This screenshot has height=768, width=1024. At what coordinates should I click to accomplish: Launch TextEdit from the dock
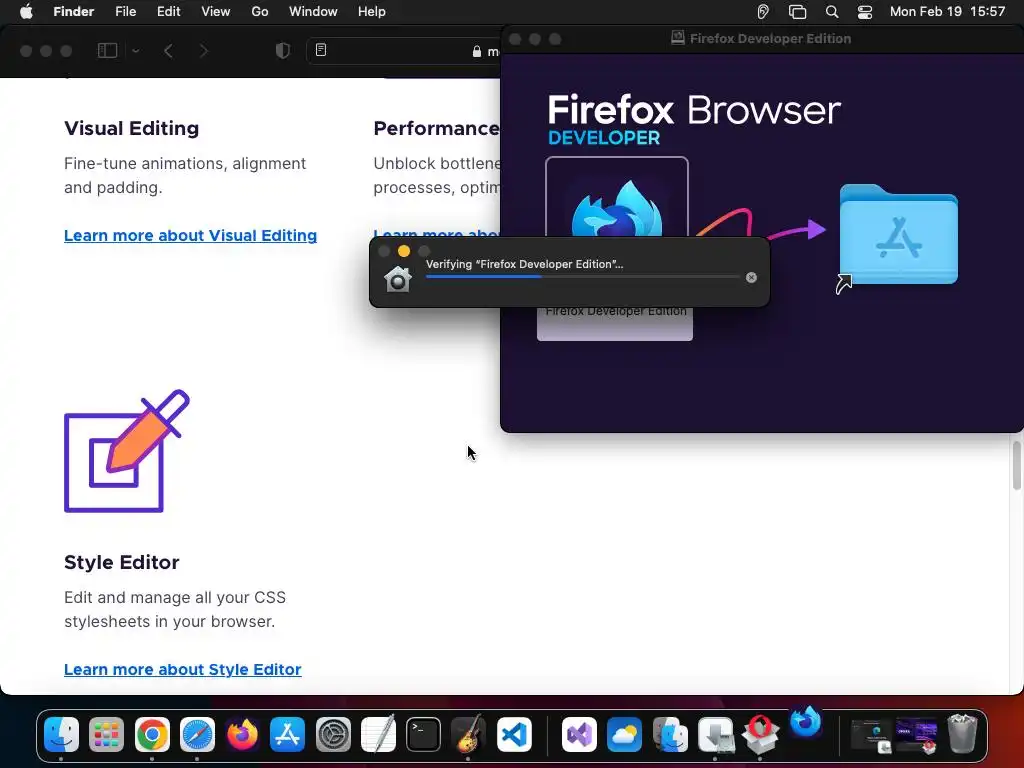(378, 735)
